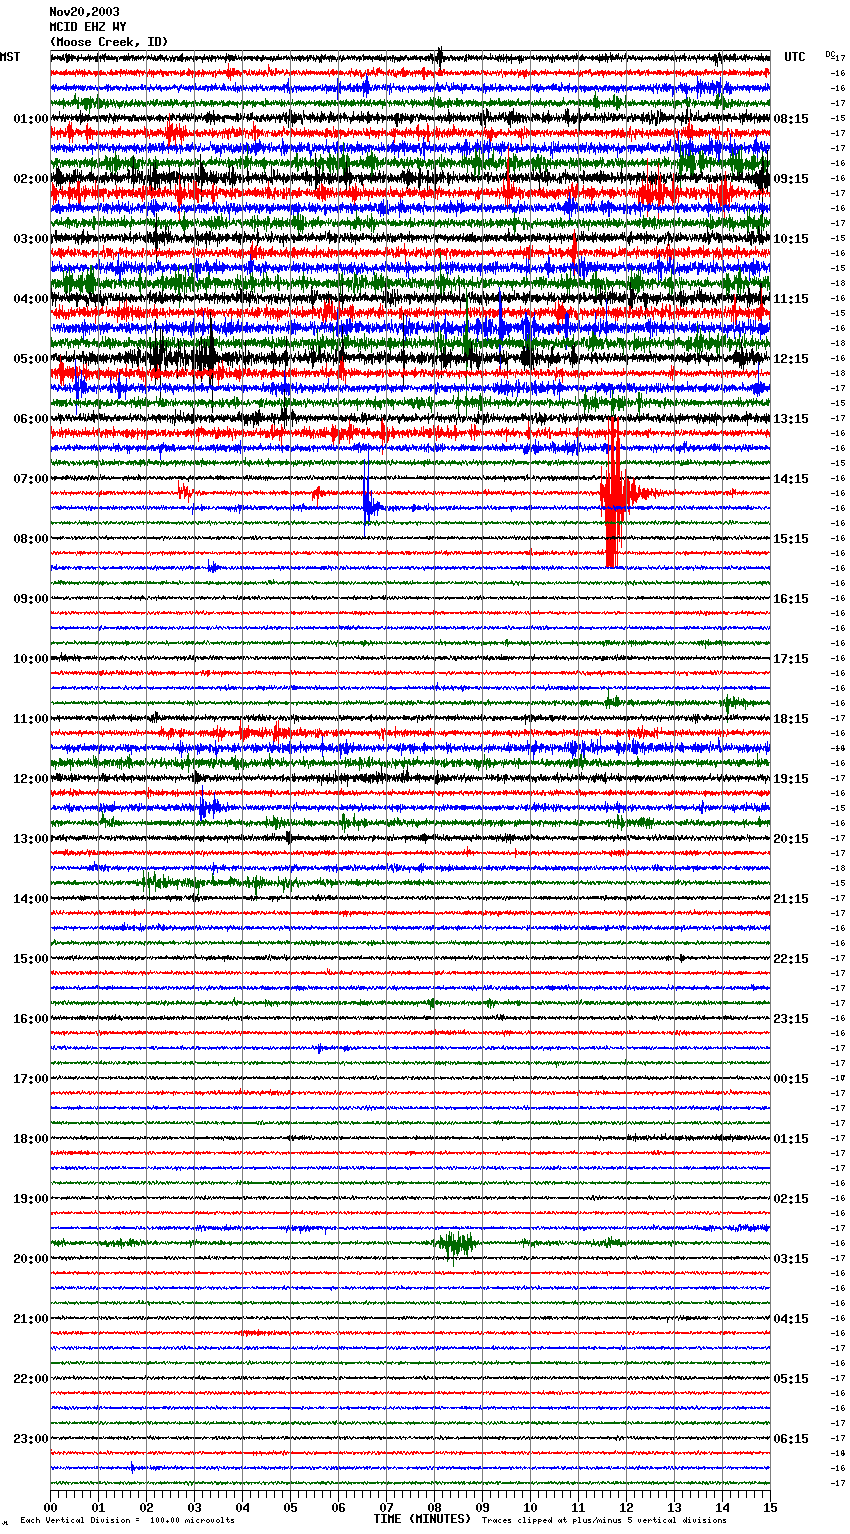Click the "18:15" UTC row label

coord(791,719)
